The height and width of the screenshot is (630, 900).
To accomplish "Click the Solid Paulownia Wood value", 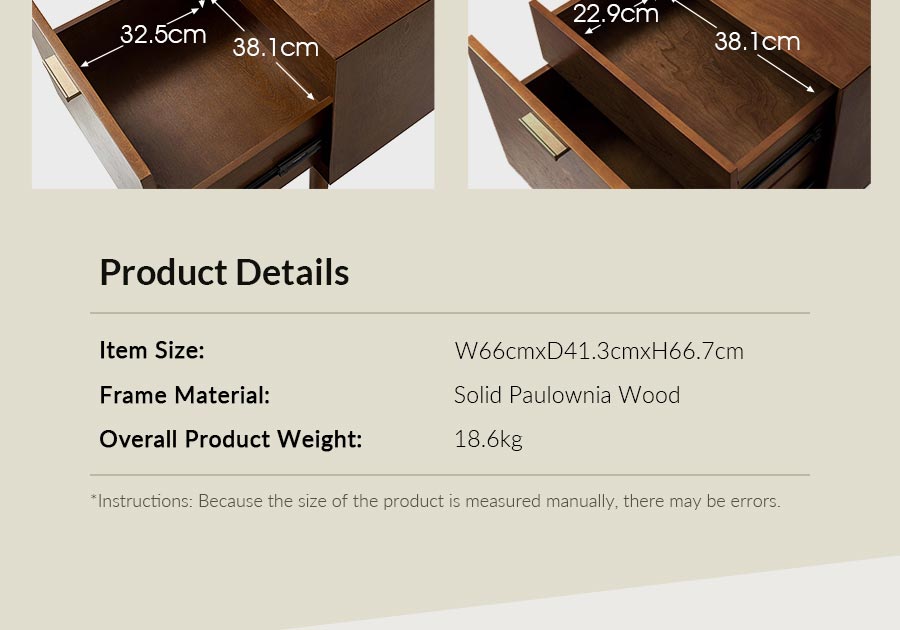I will click(567, 395).
